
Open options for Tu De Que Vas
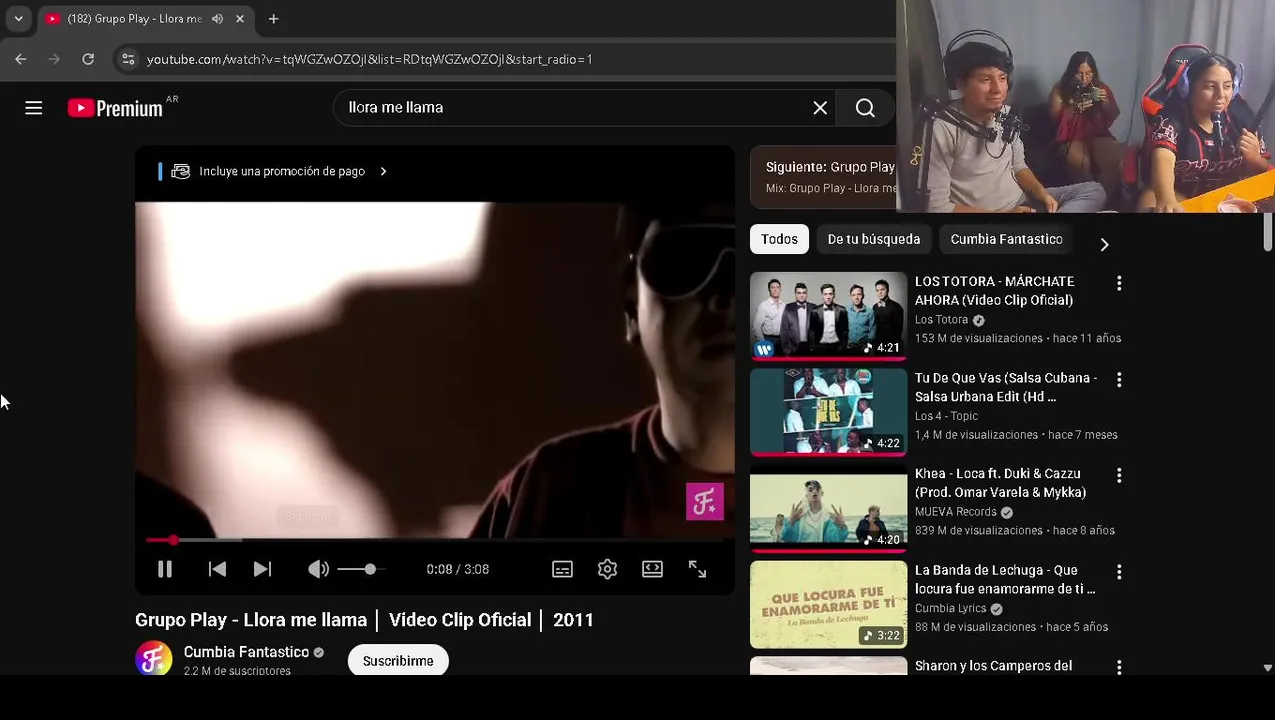[x=1119, y=380]
